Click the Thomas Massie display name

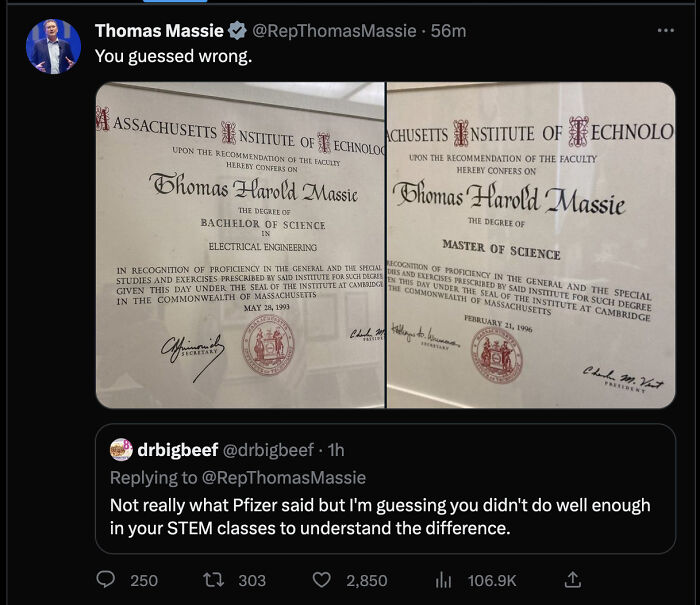(x=159, y=31)
